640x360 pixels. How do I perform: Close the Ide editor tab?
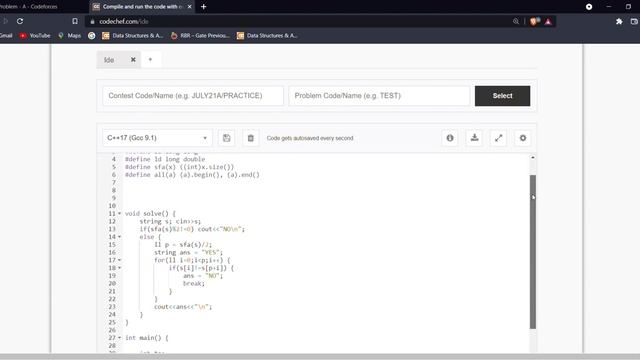[x=133, y=60]
